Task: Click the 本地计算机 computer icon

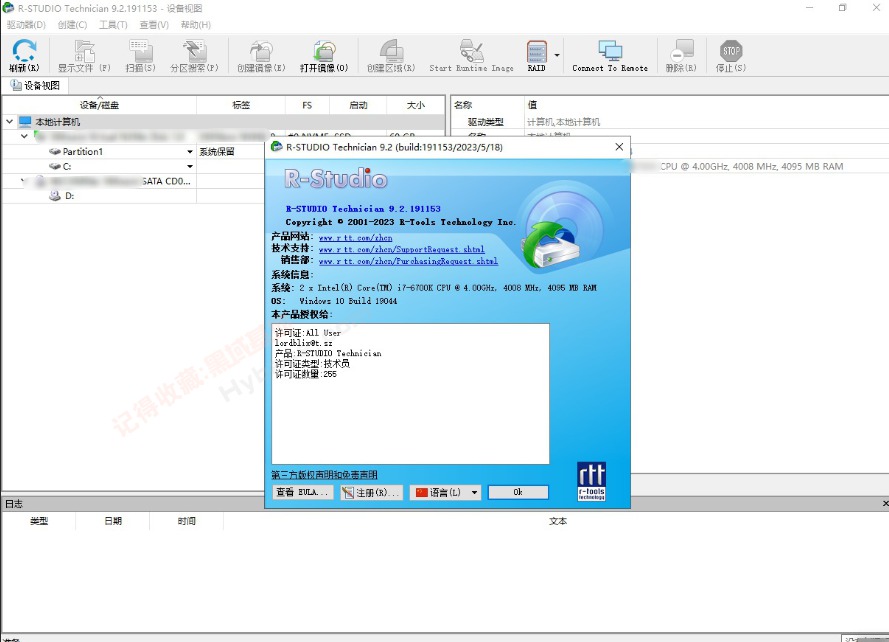Action: click(x=25, y=121)
